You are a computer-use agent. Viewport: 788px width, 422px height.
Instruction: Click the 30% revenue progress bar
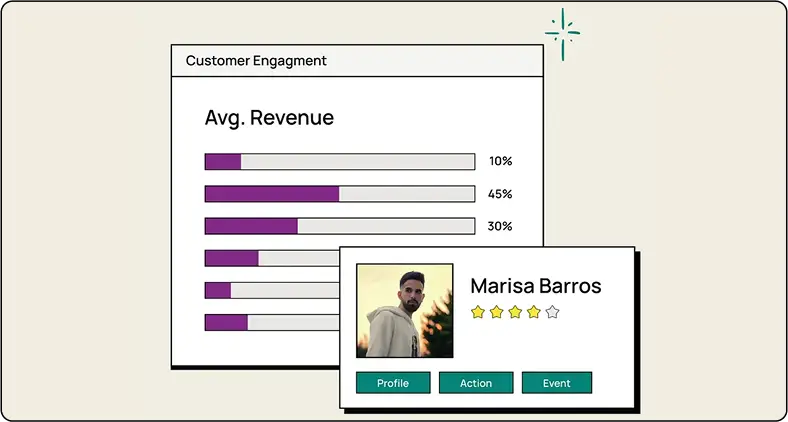(x=340, y=226)
